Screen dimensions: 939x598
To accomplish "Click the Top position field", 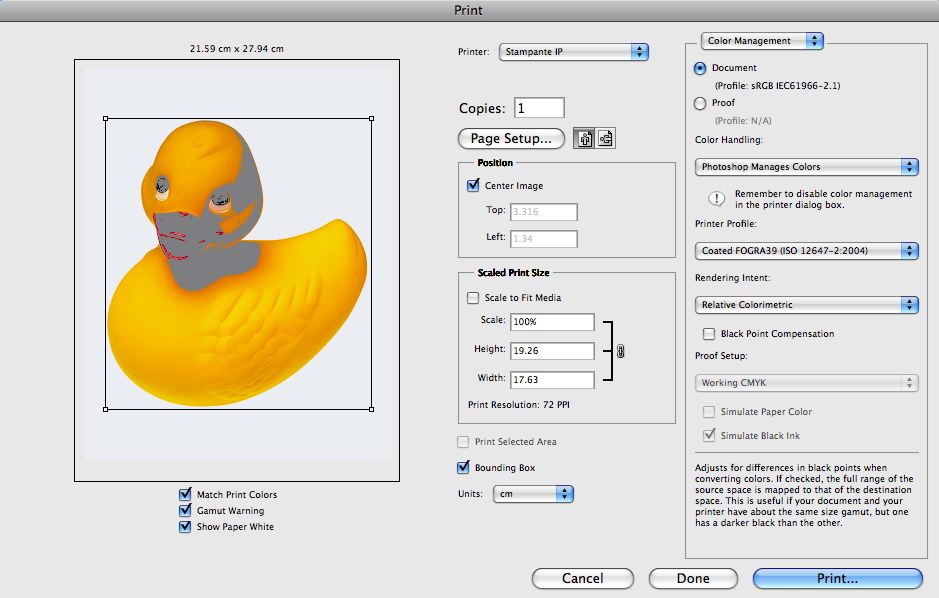I will 544,211.
